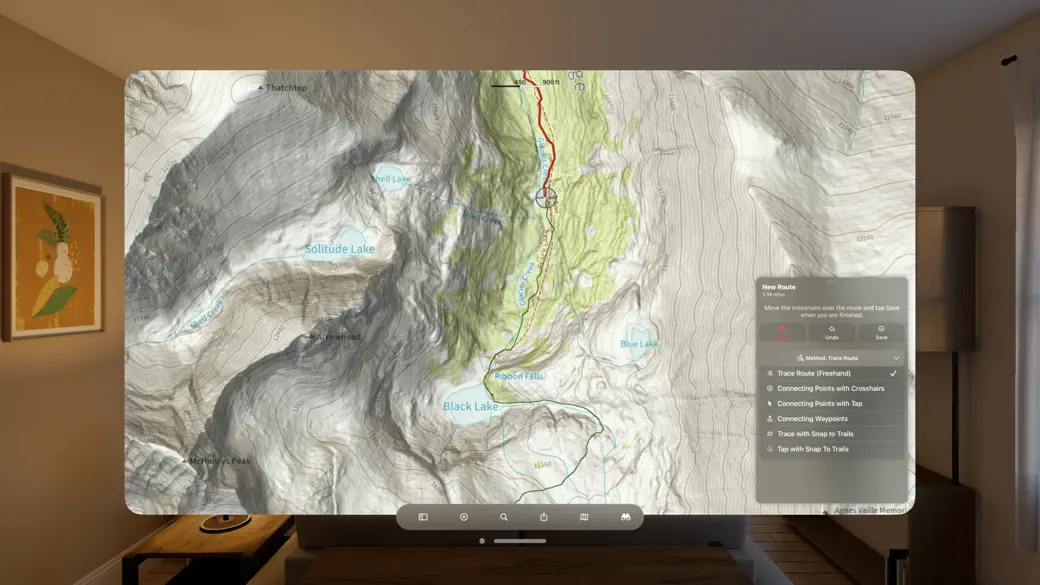Tap the circled target icon in the toolbar
Image resolution: width=1040 pixels, height=585 pixels.
coord(463,517)
